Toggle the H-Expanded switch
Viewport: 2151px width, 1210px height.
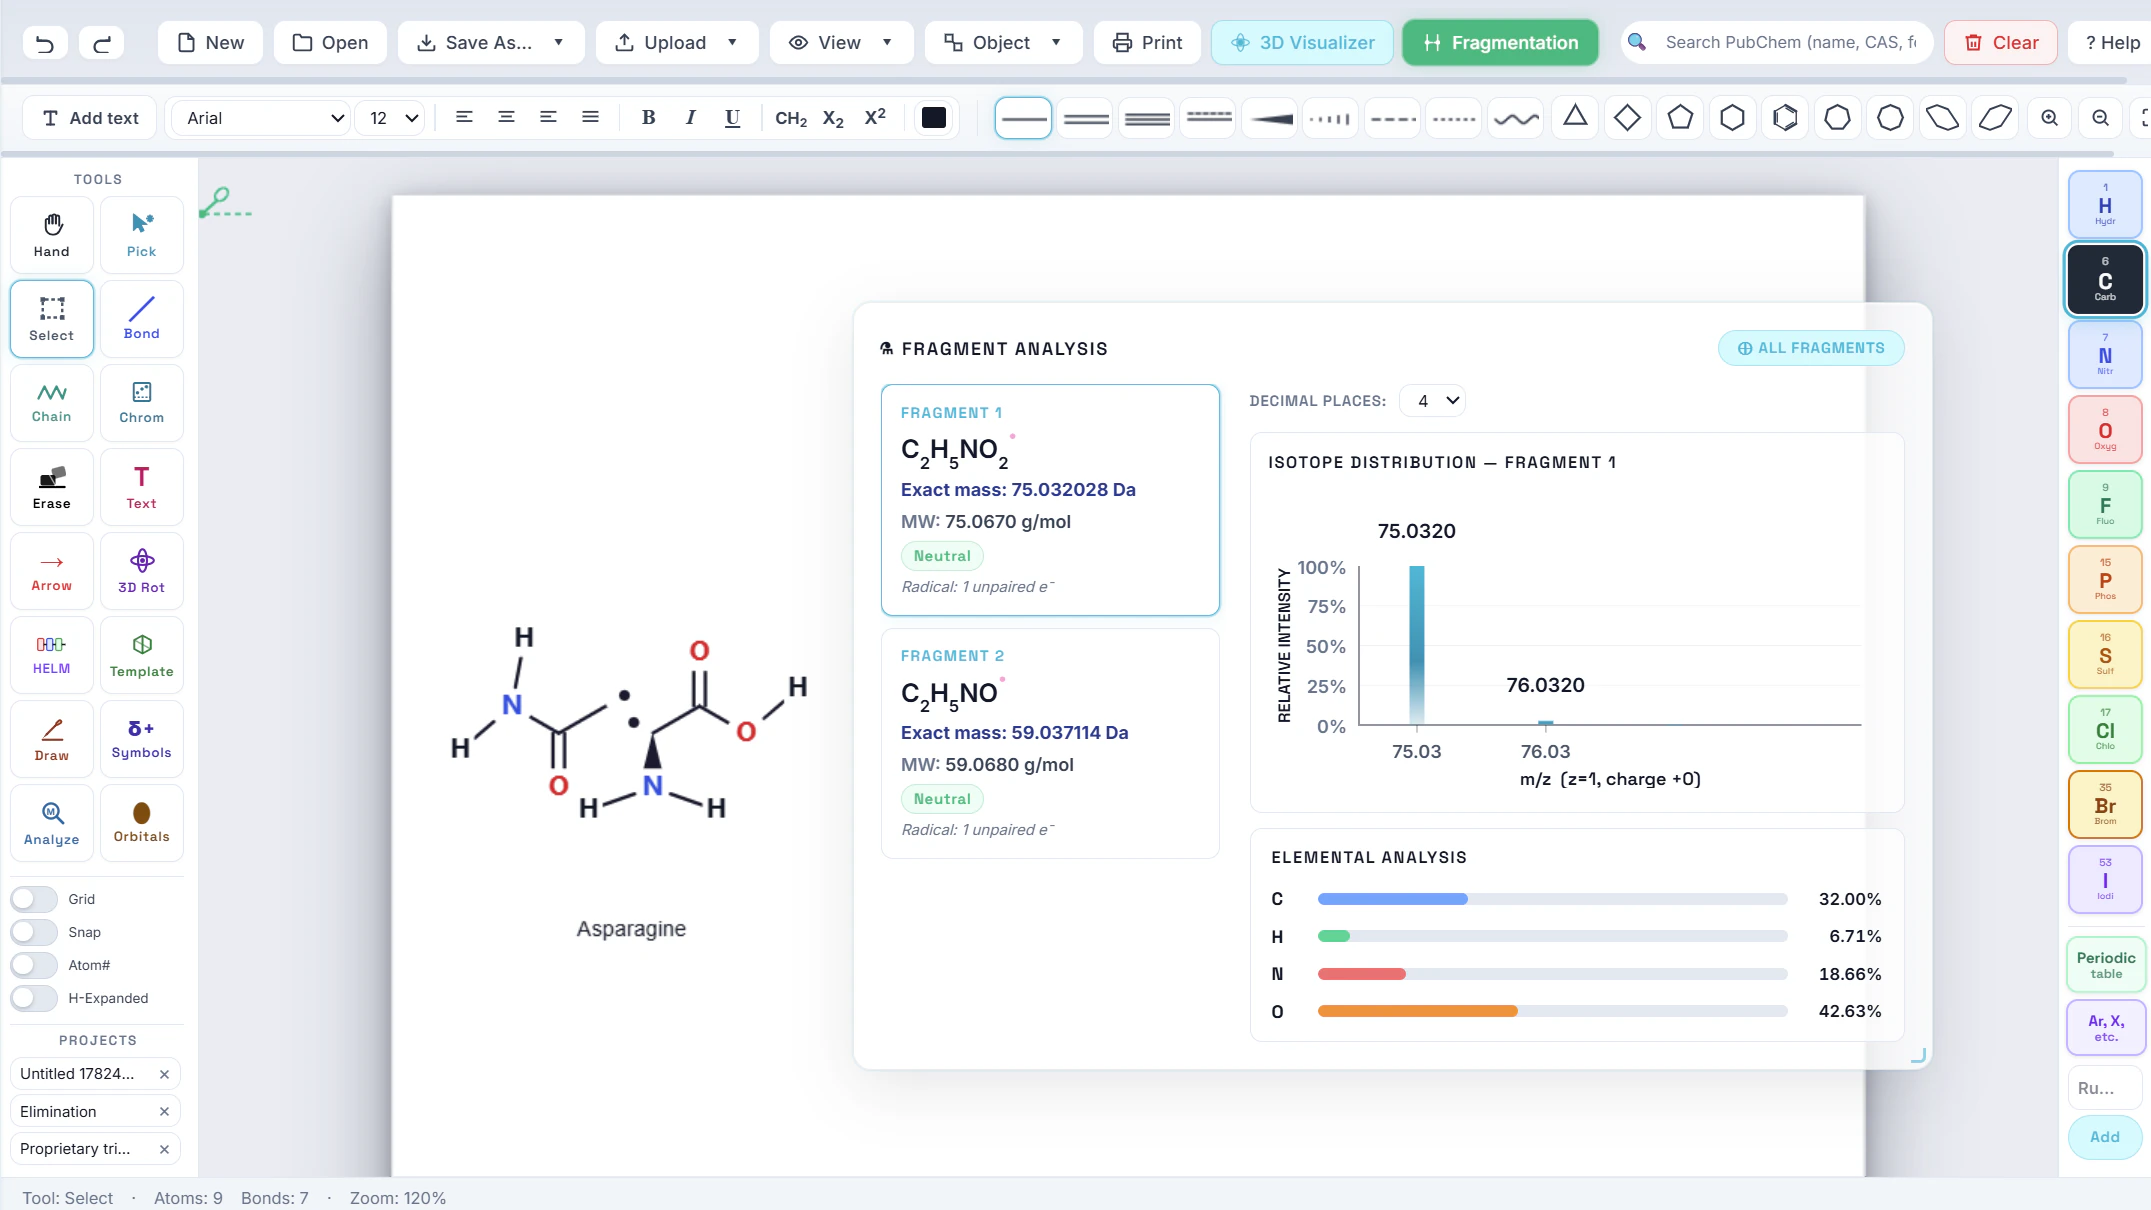34,998
